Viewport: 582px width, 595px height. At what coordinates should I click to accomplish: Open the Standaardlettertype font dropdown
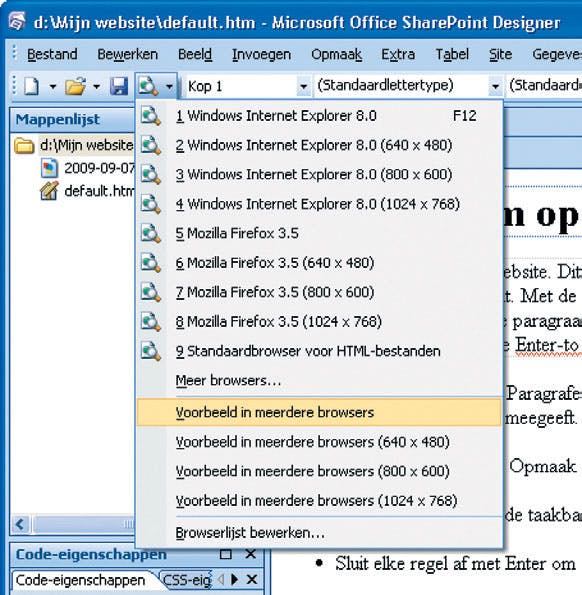[x=495, y=87]
